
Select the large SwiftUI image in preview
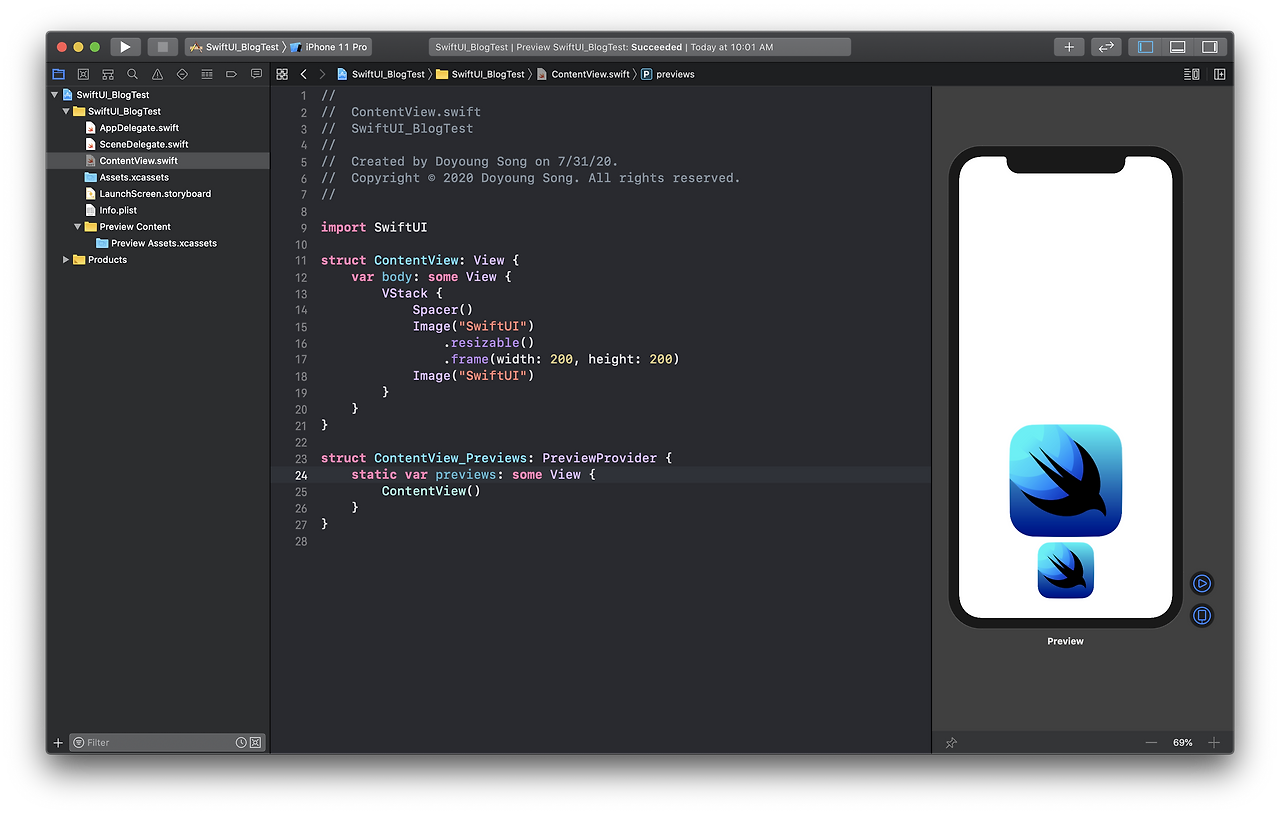[1066, 480]
